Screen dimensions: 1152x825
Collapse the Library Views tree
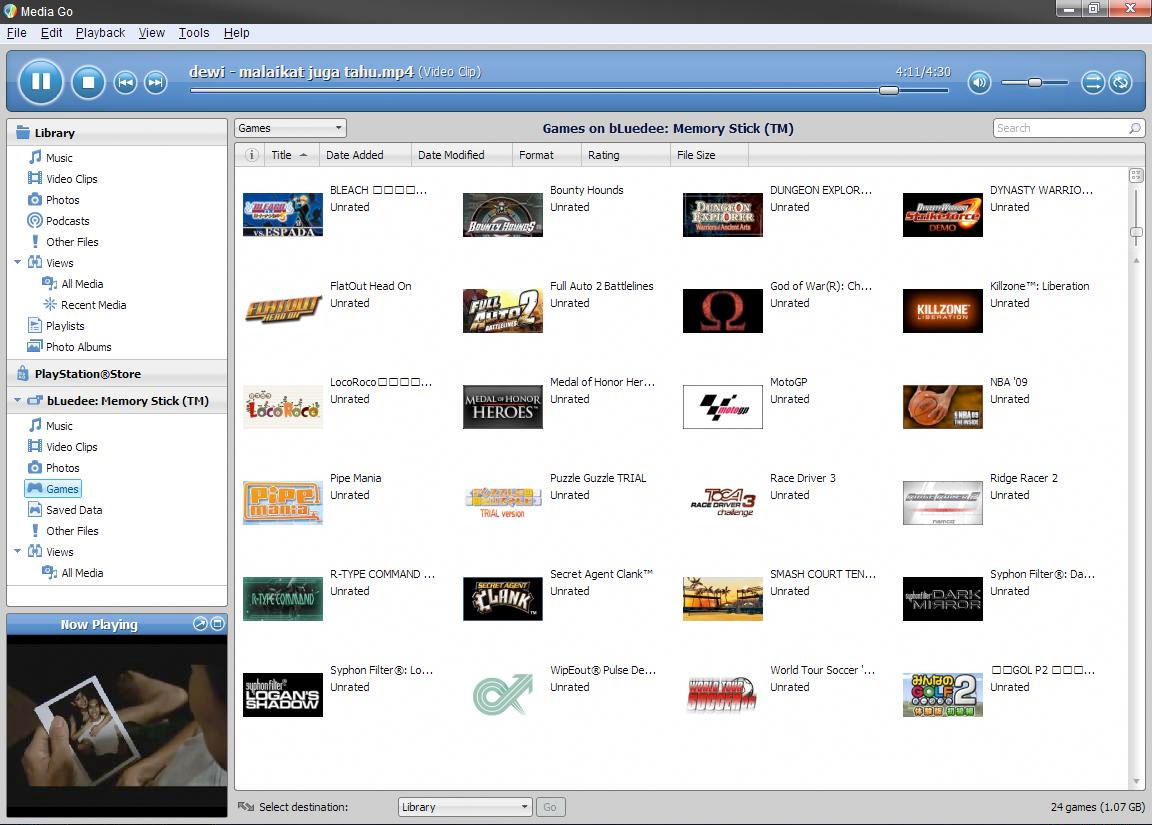18,262
